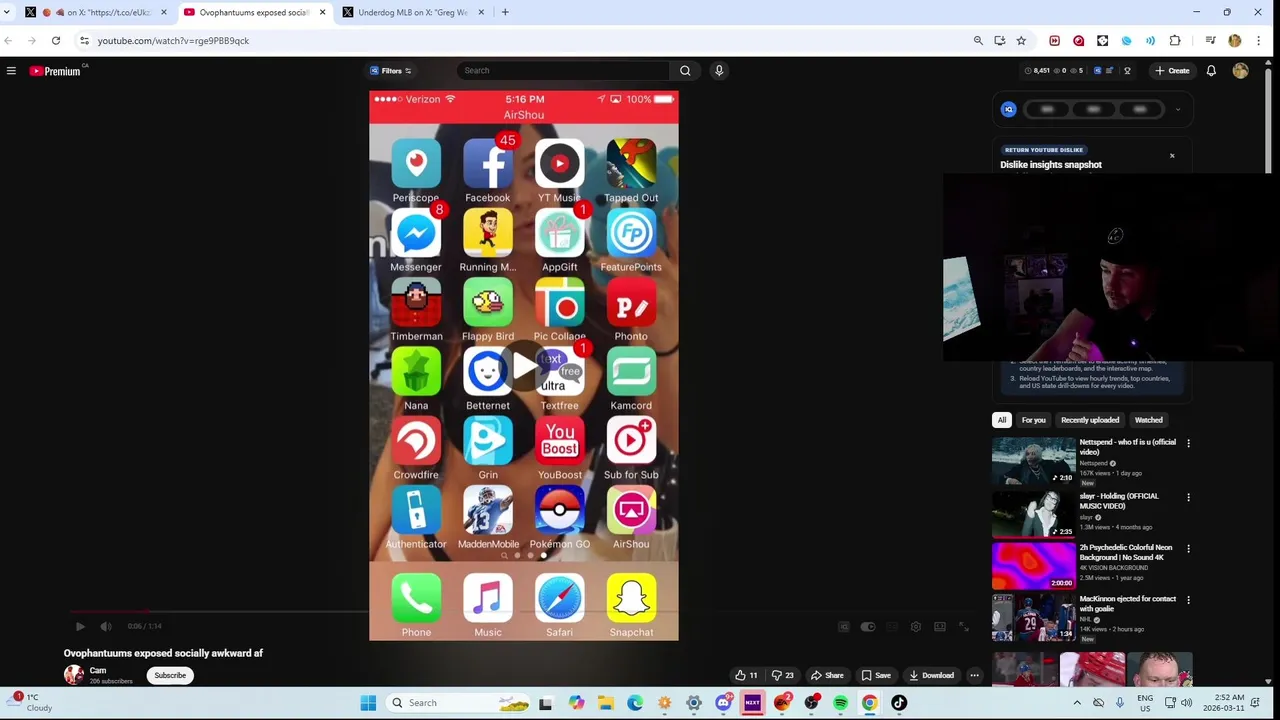Toggle the autoplay switch in player
Image resolution: width=1280 pixels, height=720 pixels.
click(867, 627)
